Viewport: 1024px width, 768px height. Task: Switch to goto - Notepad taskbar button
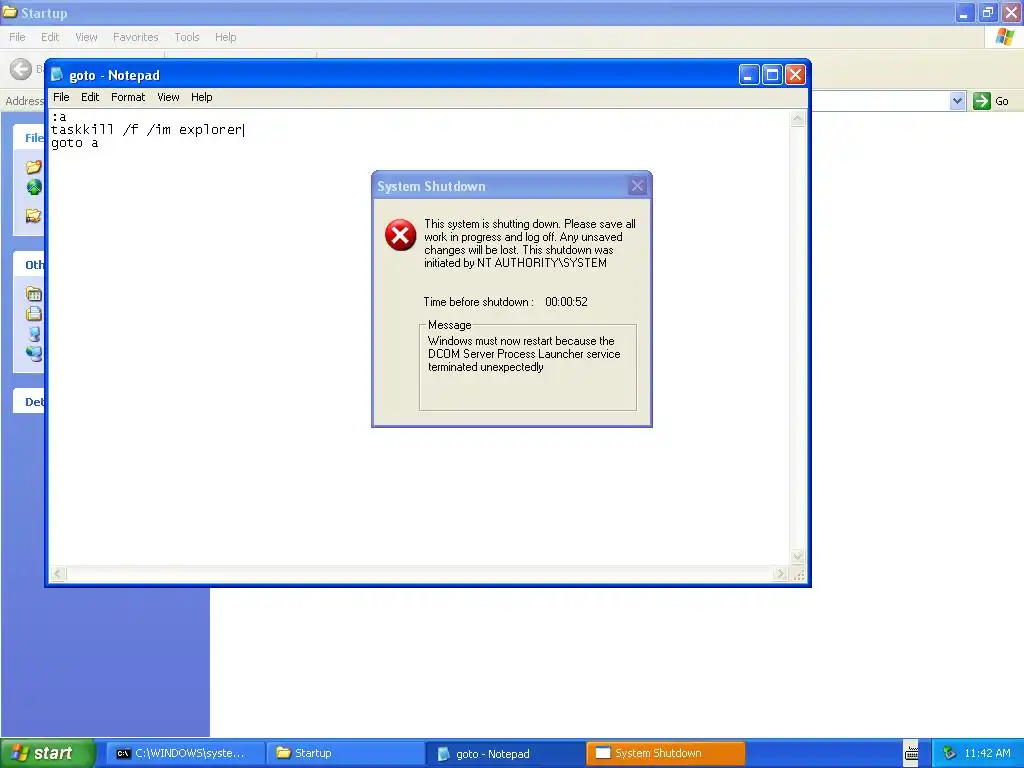coord(505,754)
